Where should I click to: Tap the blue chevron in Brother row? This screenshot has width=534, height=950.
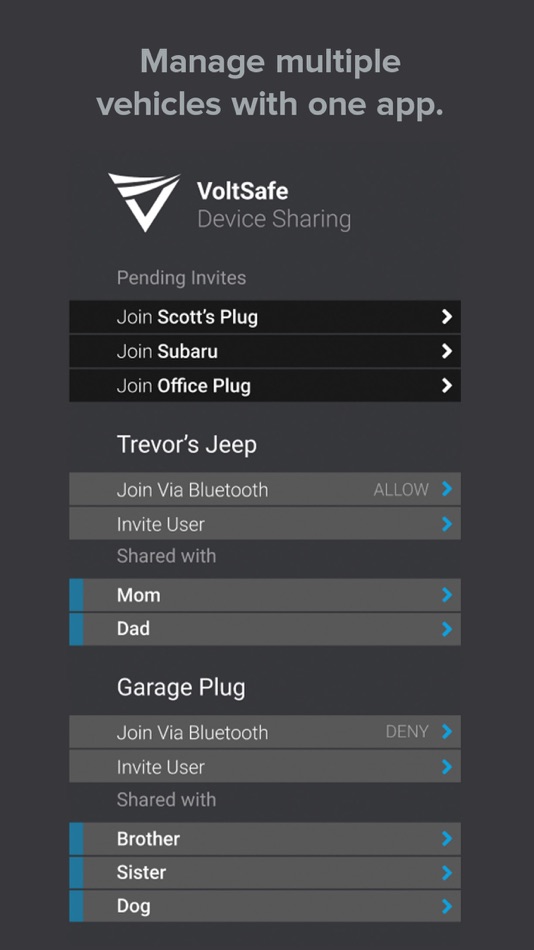pyautogui.click(x=447, y=839)
